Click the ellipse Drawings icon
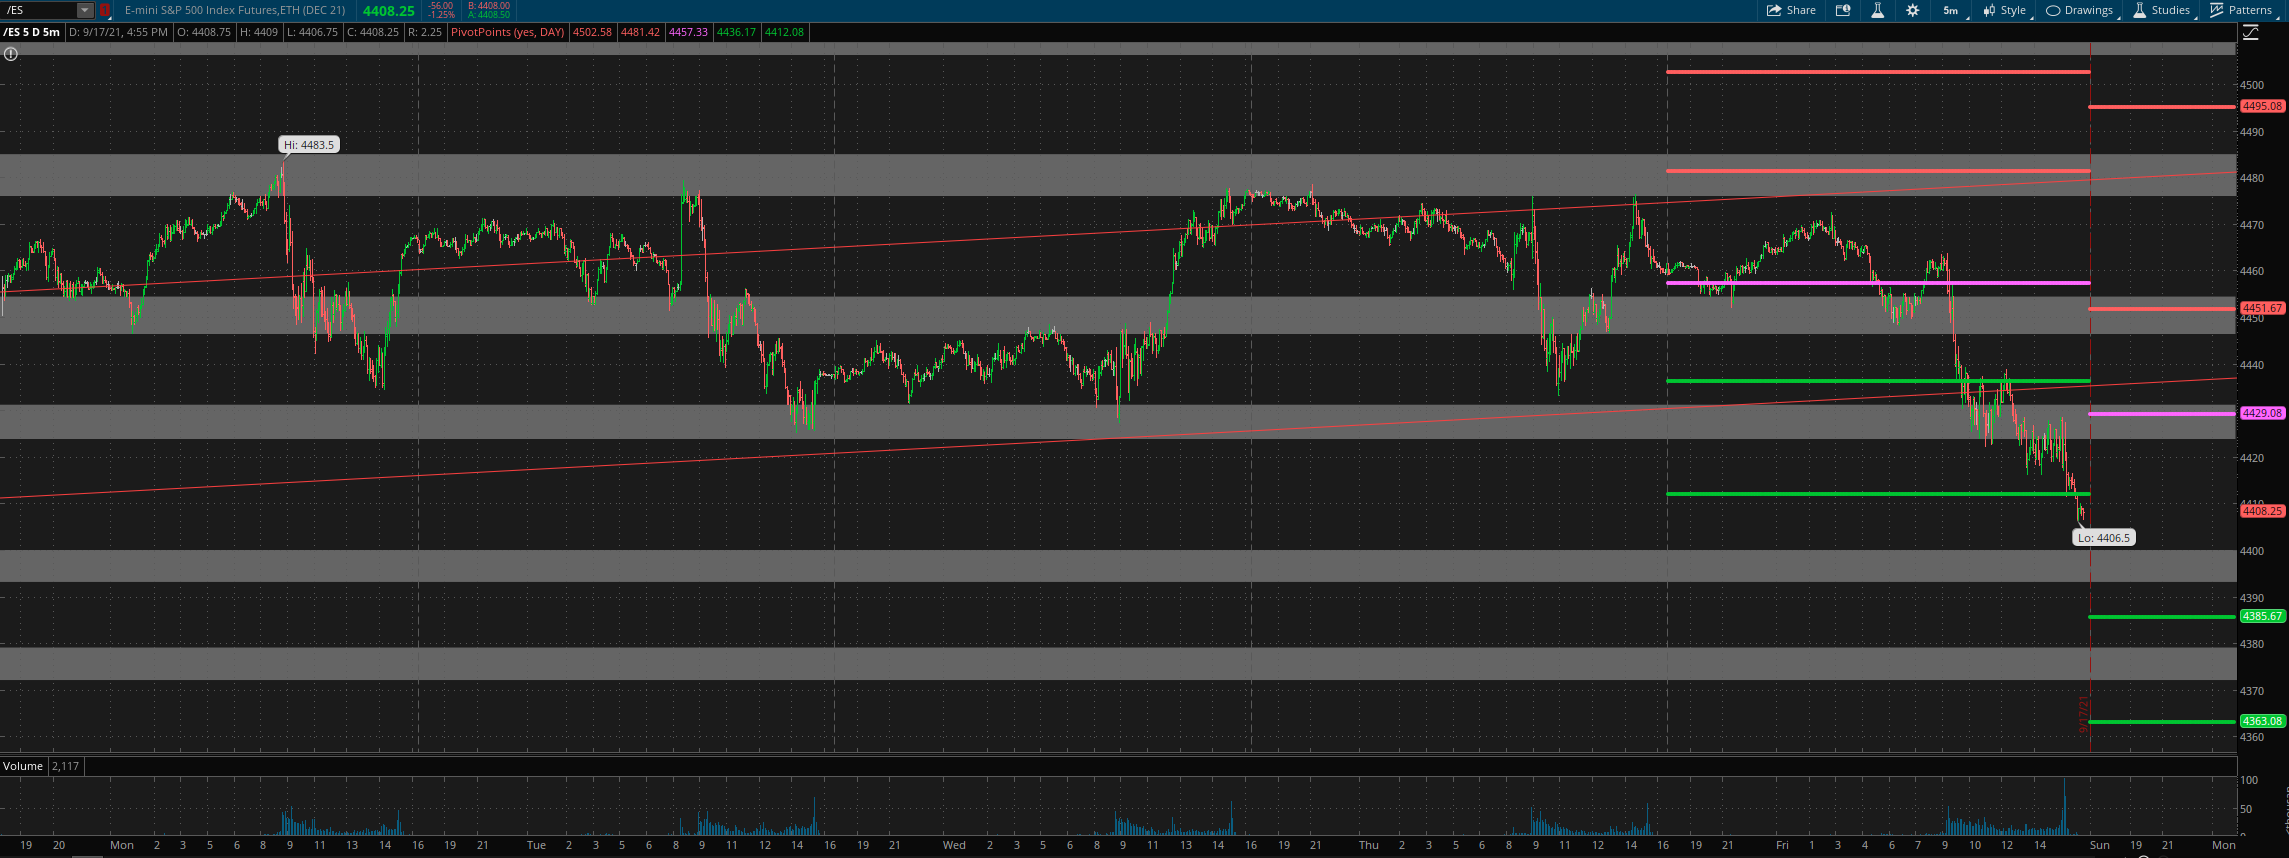The image size is (2289, 858). click(2053, 10)
